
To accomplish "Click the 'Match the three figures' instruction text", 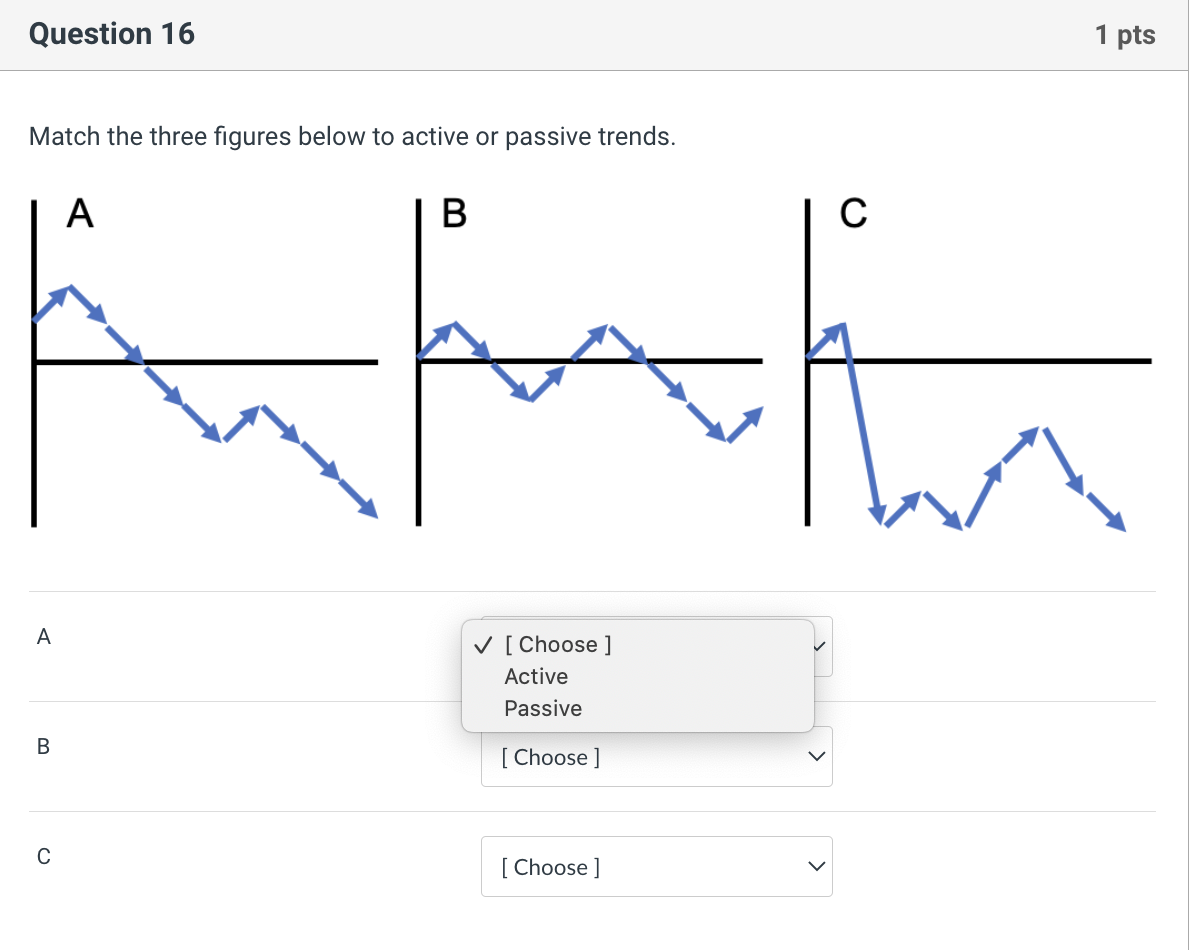I will tap(352, 137).
